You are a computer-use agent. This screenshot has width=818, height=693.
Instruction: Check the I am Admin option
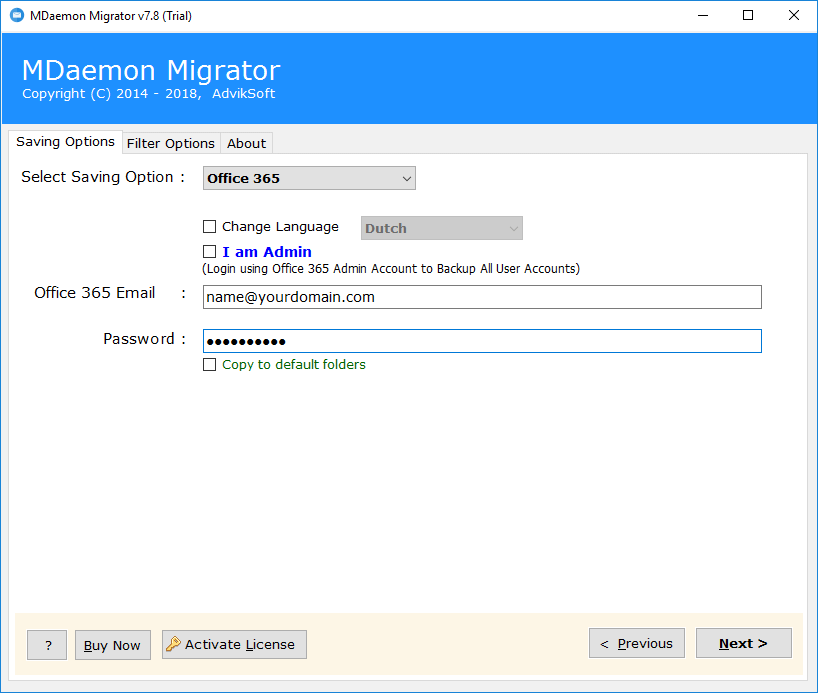click(x=209, y=251)
